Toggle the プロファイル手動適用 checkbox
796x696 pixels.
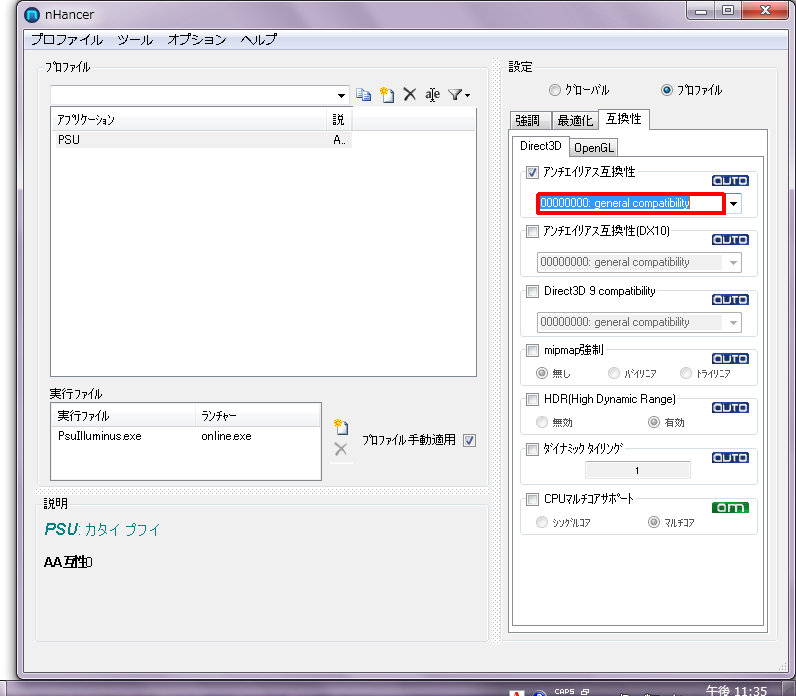click(470, 441)
